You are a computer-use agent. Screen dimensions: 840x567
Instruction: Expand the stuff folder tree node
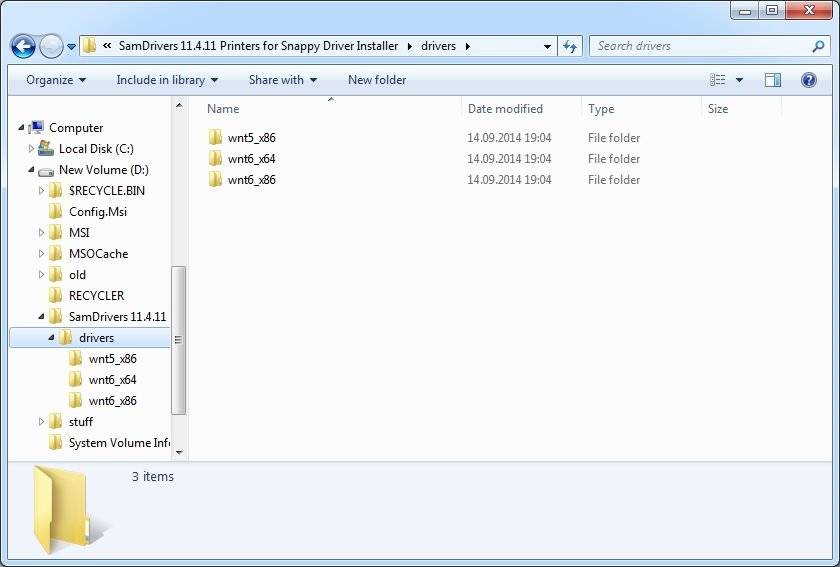(x=41, y=422)
